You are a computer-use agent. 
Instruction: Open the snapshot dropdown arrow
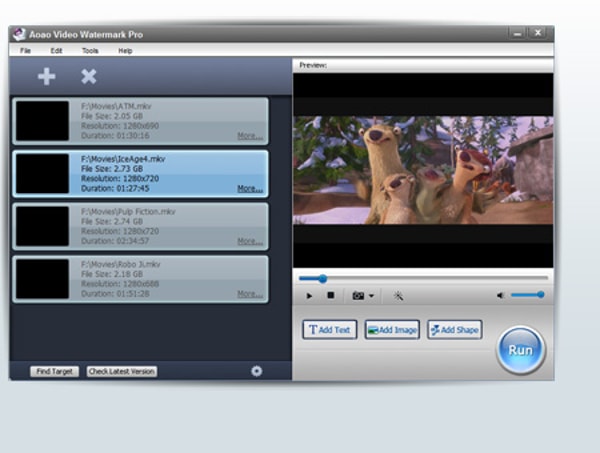[x=371, y=296]
